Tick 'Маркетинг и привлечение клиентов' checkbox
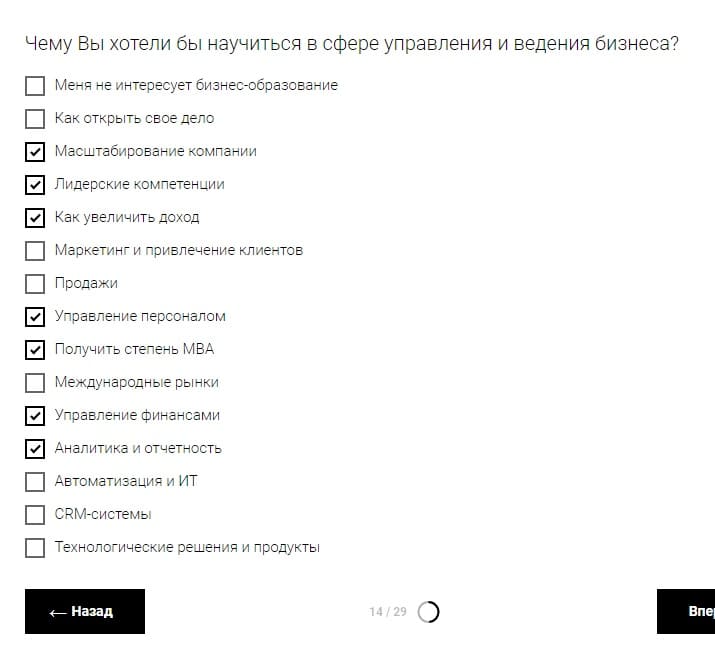The image size is (715, 664). click(35, 251)
